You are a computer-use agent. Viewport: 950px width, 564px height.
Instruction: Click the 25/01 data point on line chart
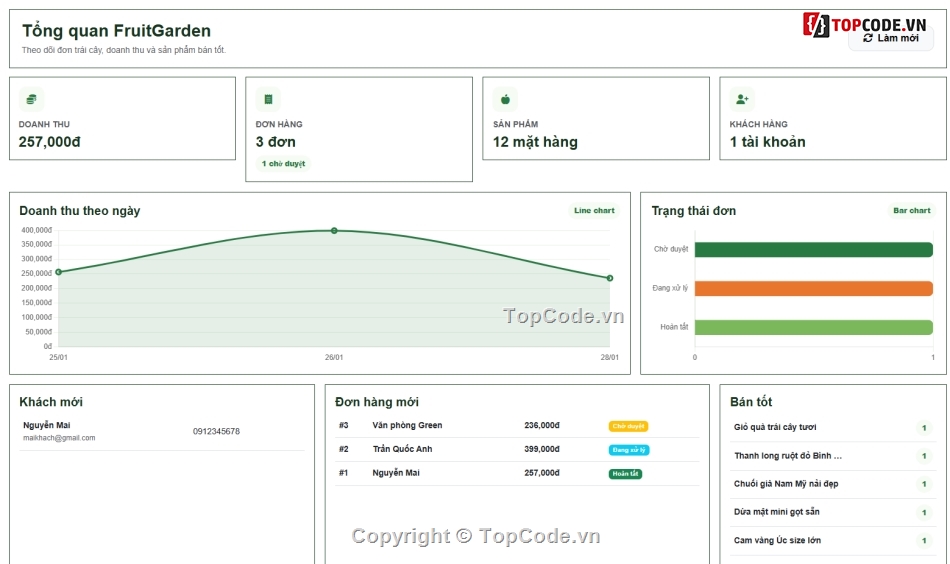(x=59, y=272)
